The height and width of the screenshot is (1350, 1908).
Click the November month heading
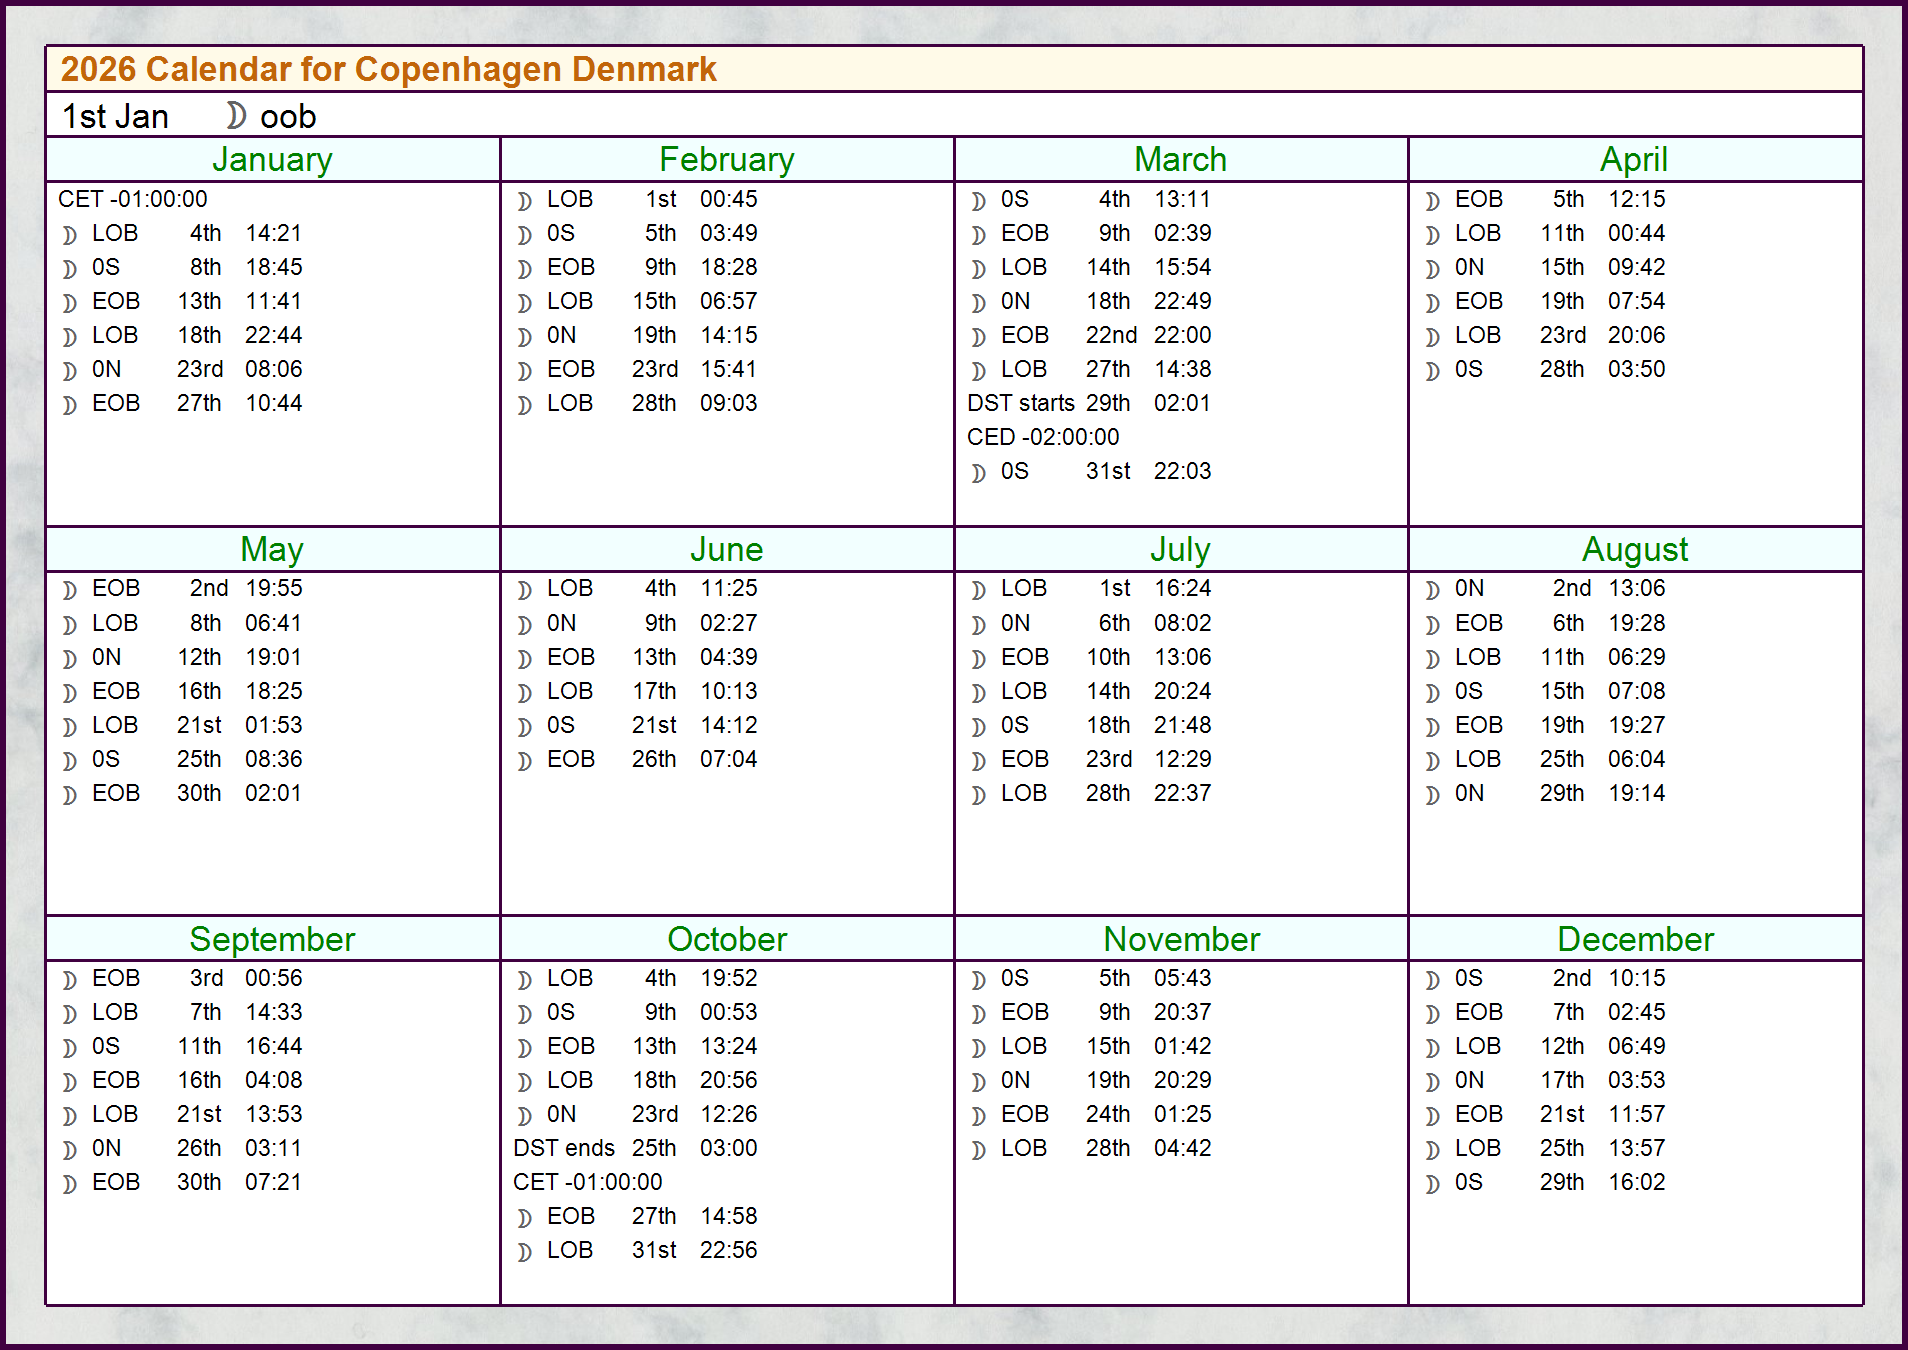1180,939
